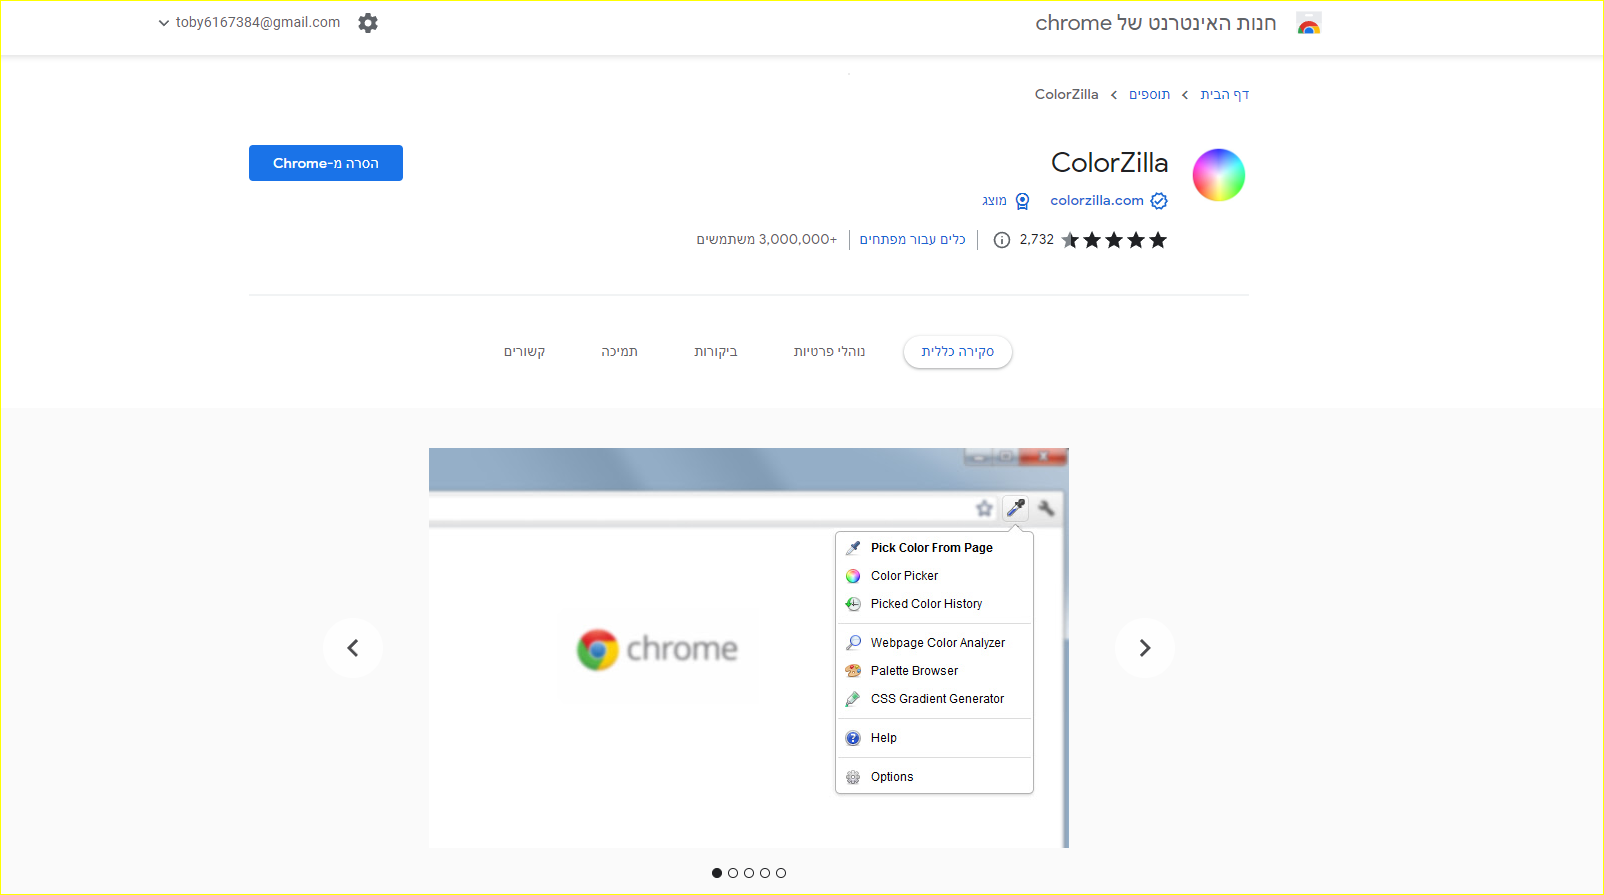
Task: Go to the תוספים breadcrumb link
Action: click(x=1149, y=95)
